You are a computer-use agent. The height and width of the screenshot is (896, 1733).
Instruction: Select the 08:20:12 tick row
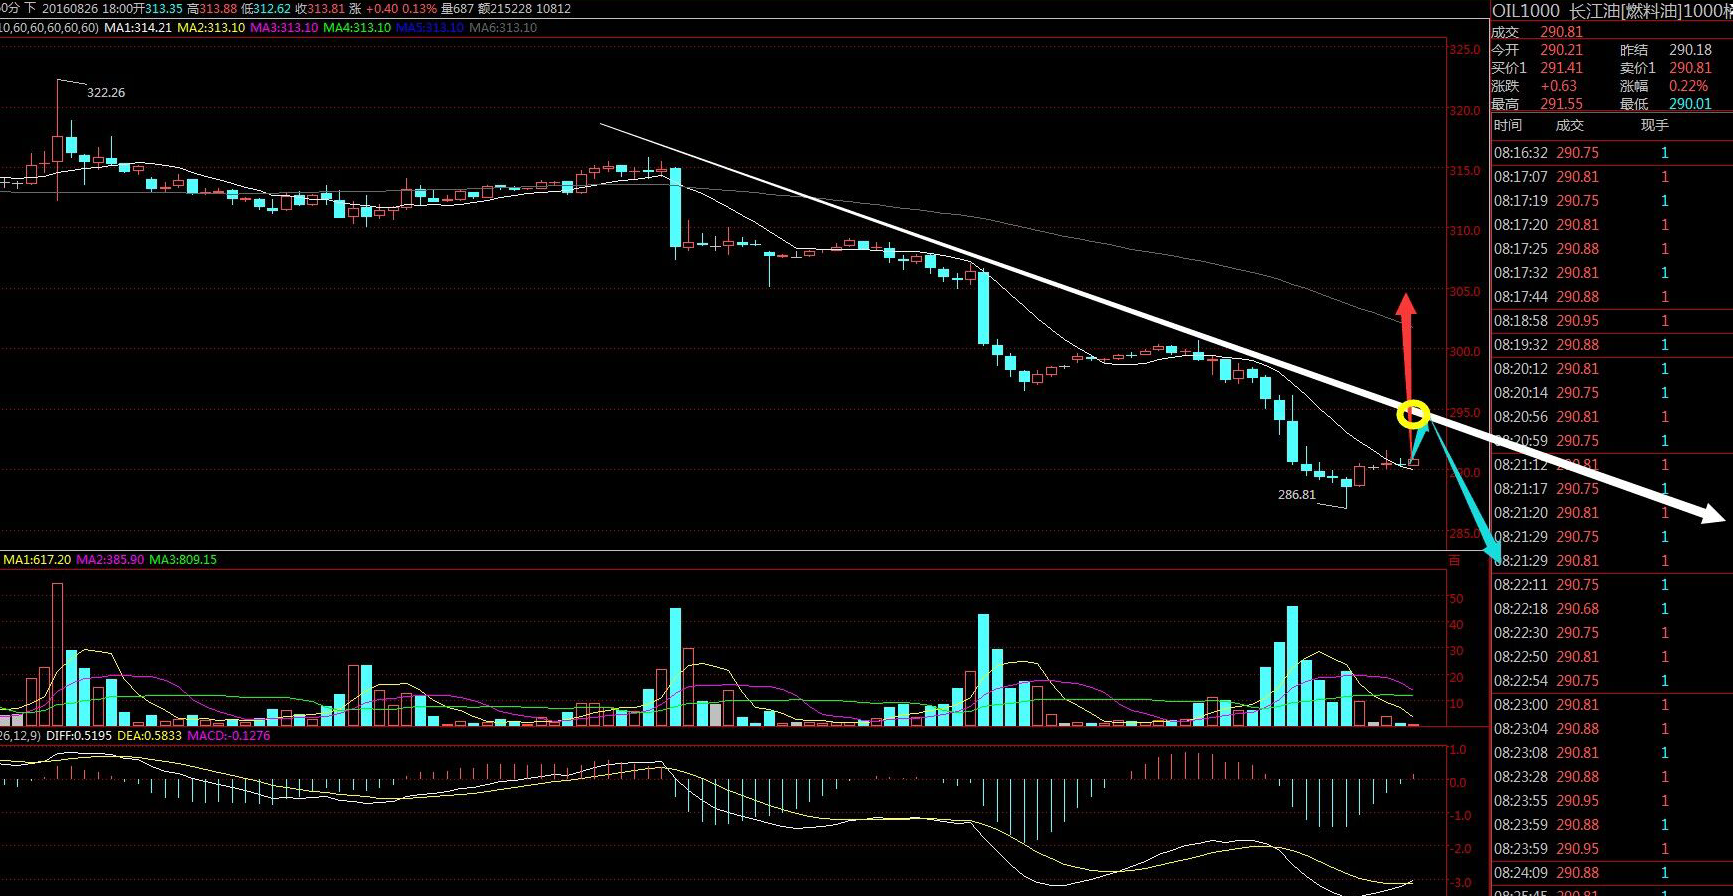1611,369
